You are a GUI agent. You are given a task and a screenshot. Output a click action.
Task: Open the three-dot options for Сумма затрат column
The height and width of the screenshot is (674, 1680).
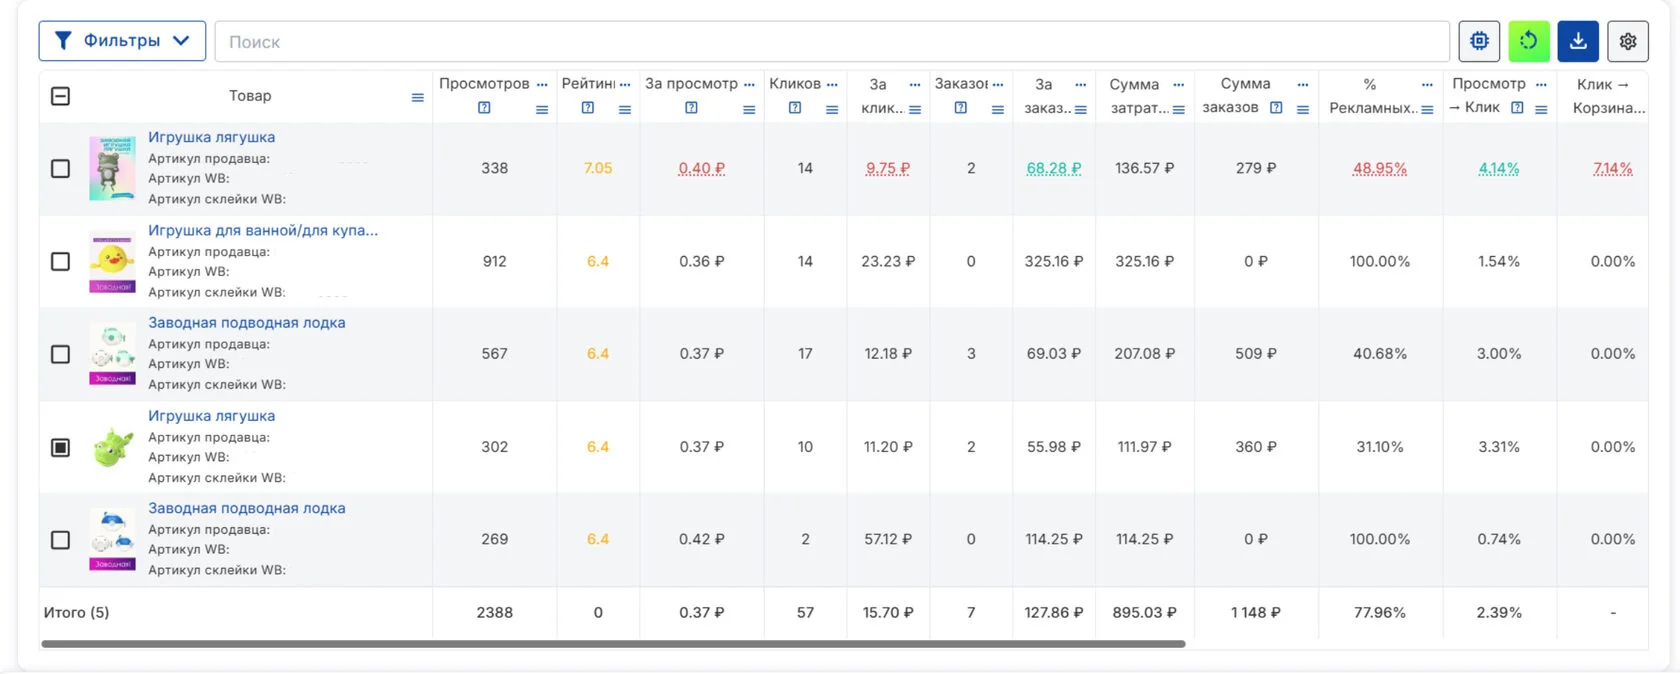tap(1178, 85)
